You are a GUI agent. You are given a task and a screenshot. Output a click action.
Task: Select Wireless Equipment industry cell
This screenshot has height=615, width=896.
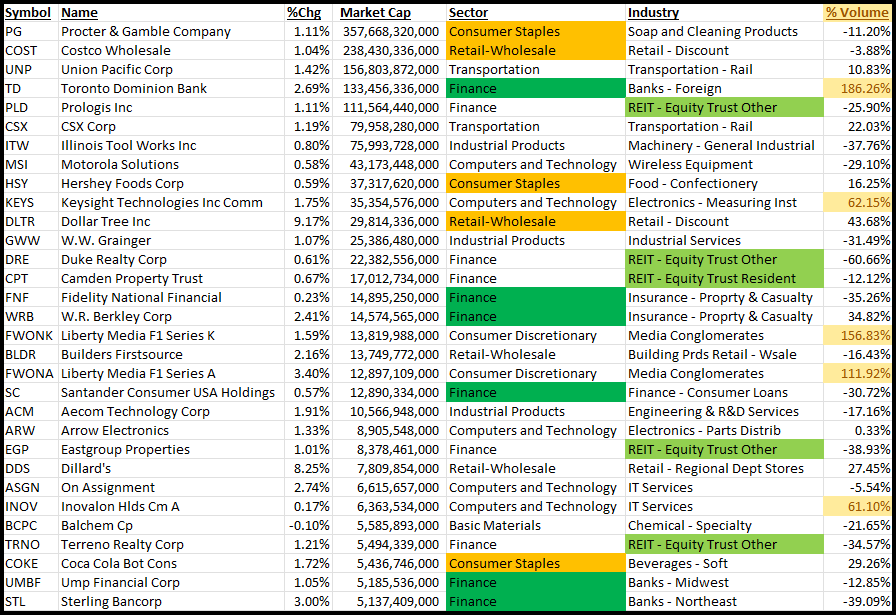(725, 164)
